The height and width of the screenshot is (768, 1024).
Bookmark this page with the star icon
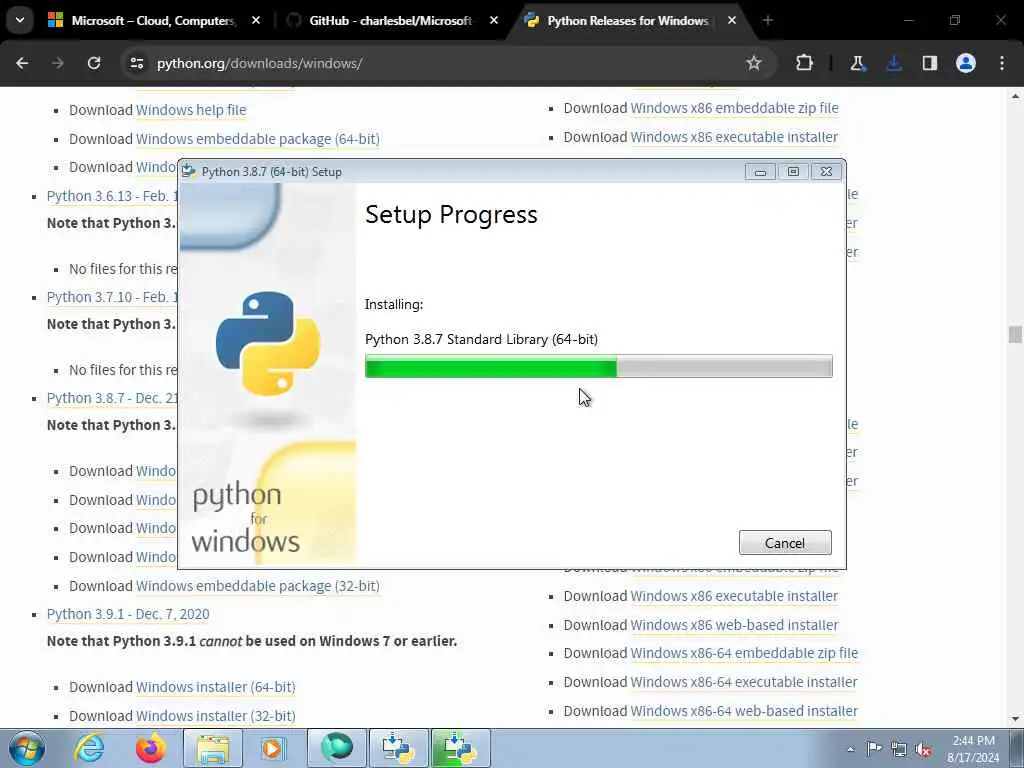click(x=754, y=63)
